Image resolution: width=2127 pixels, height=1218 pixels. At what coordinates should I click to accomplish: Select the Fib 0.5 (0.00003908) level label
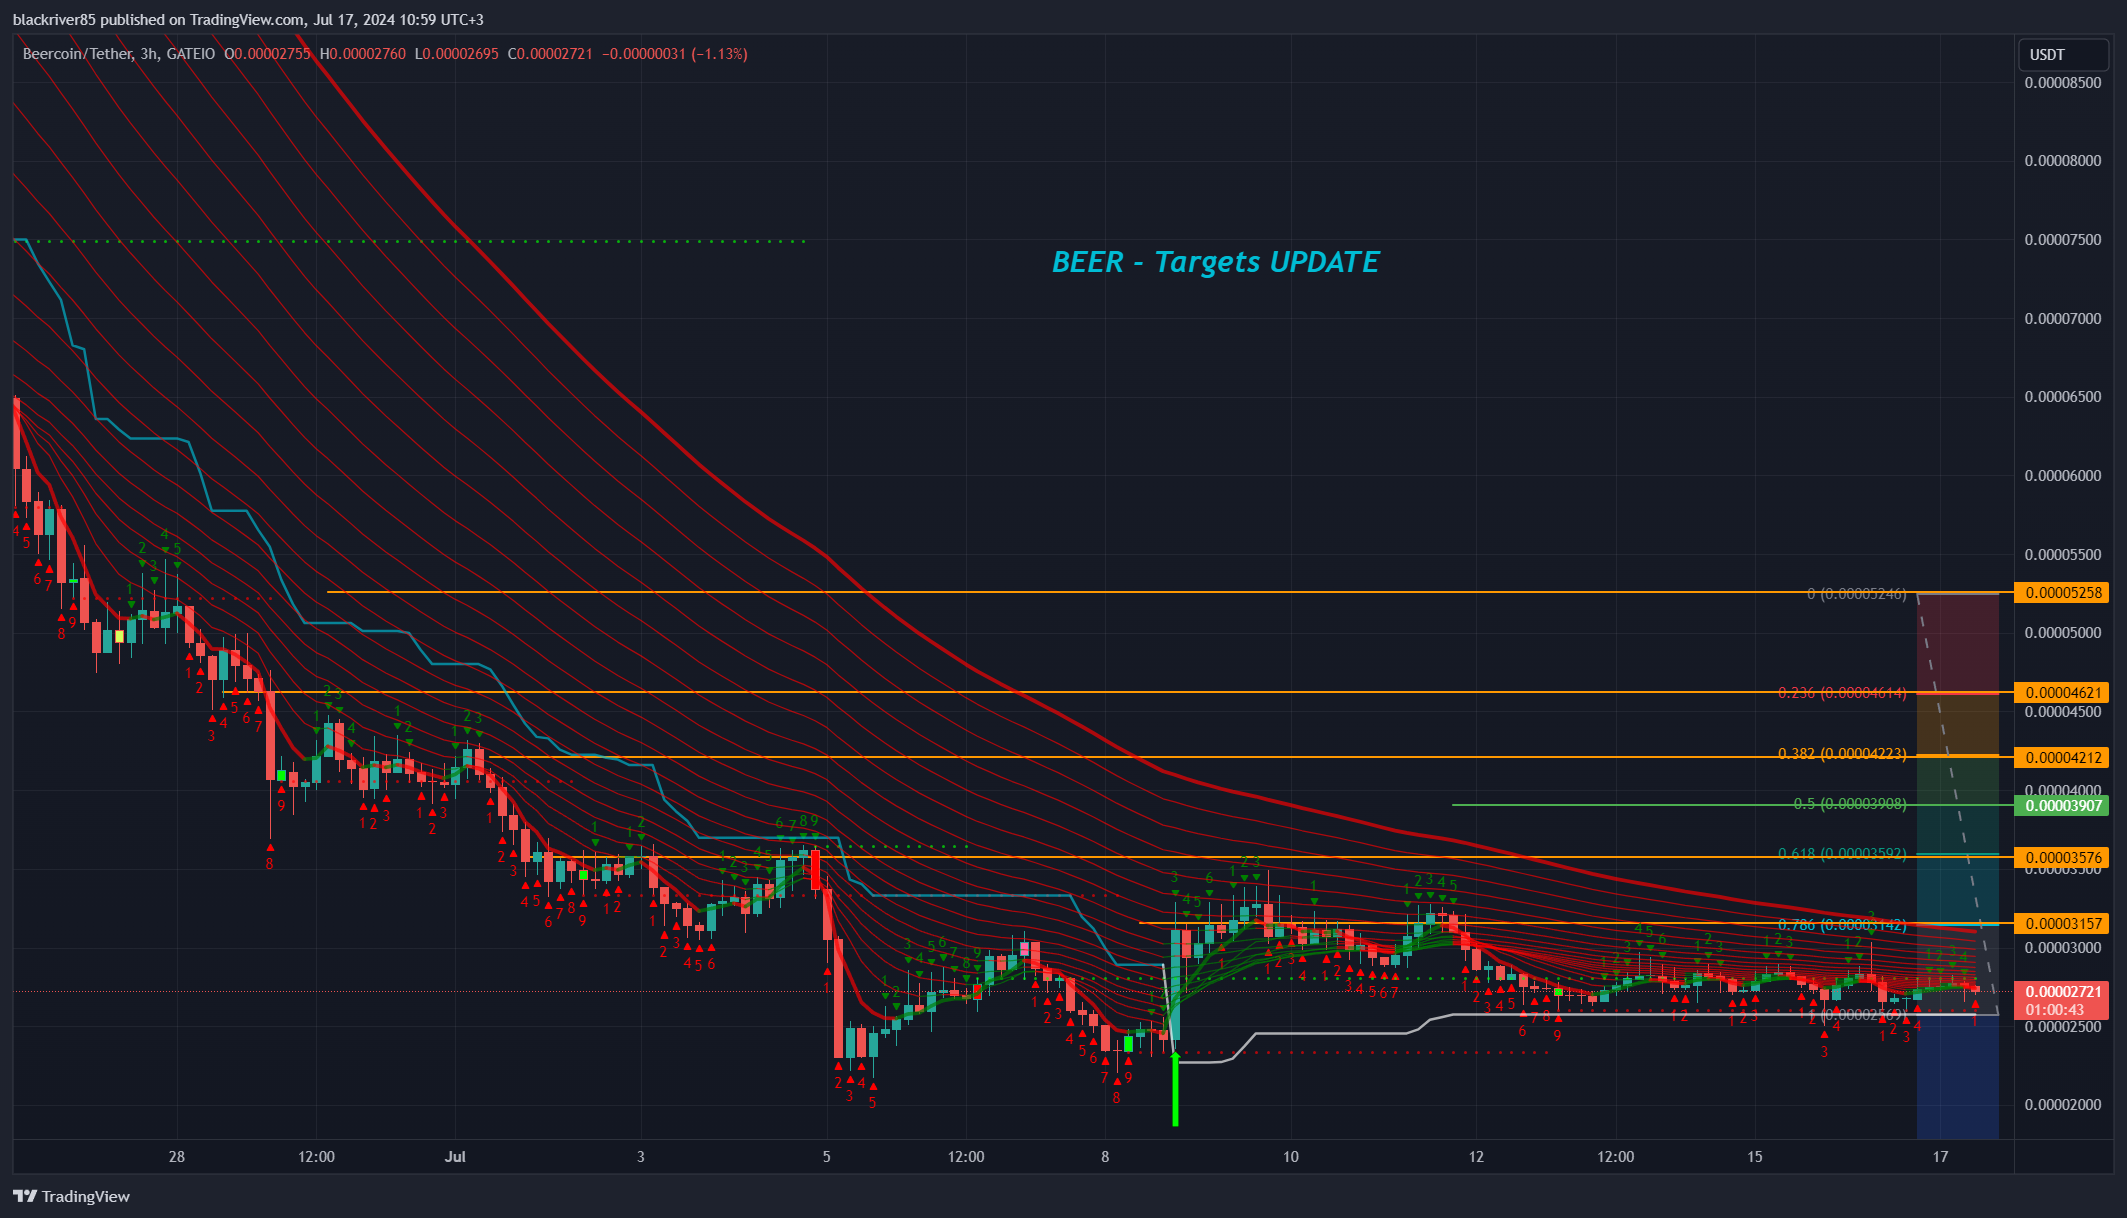1850,803
